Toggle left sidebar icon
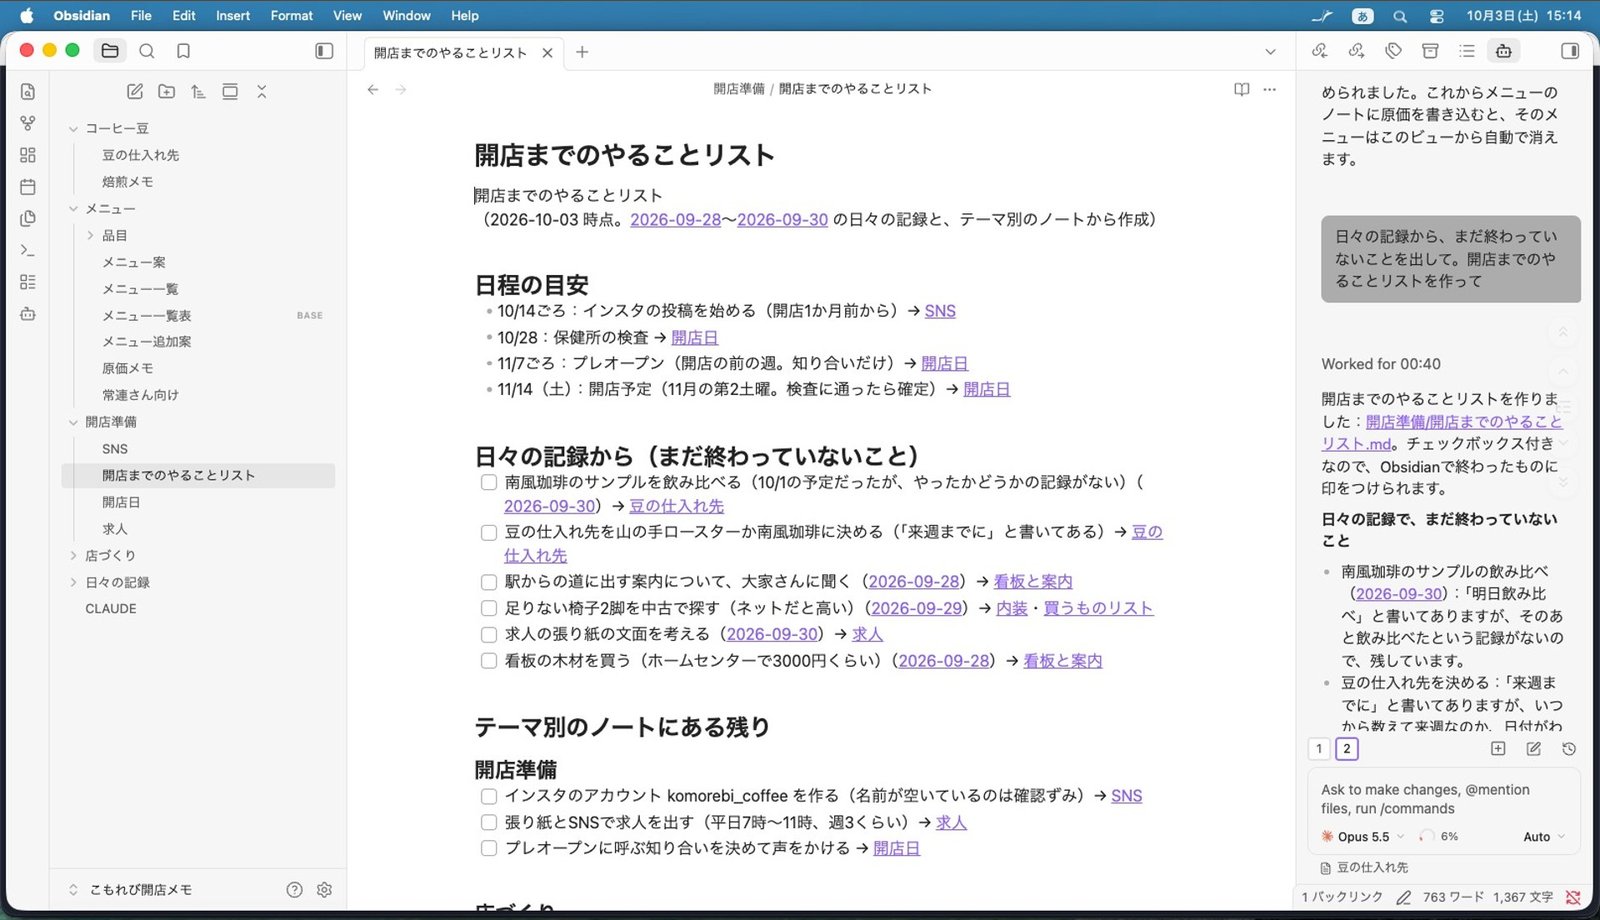The width and height of the screenshot is (1600, 920). [x=324, y=51]
